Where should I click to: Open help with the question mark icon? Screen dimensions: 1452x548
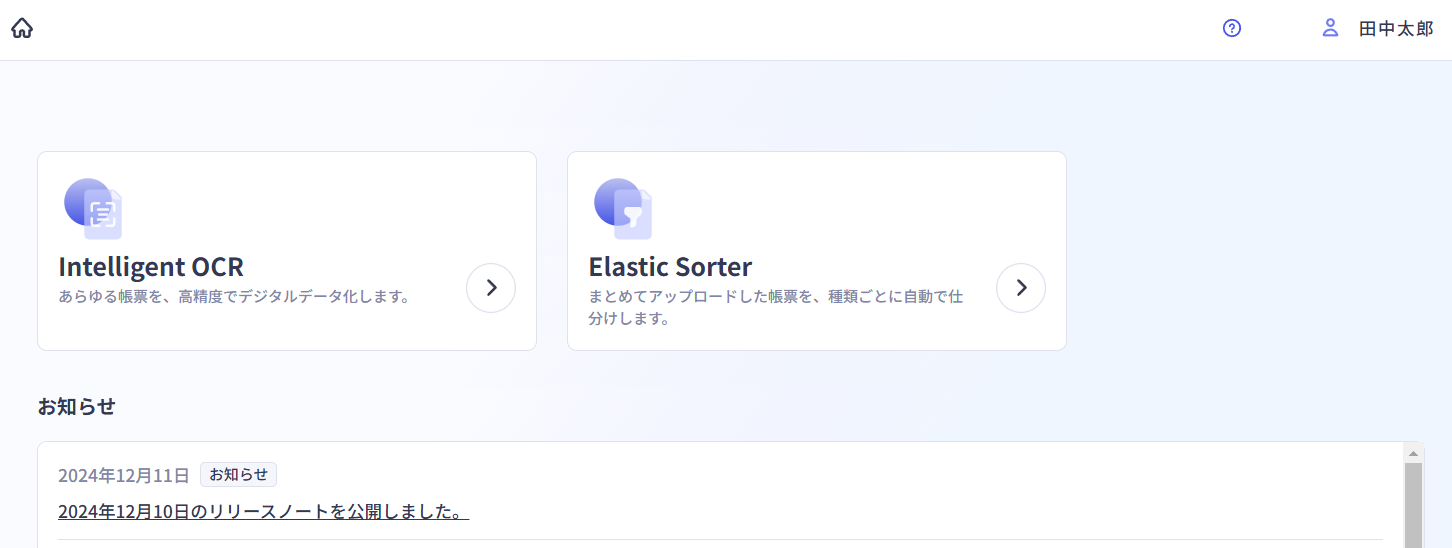(1232, 28)
